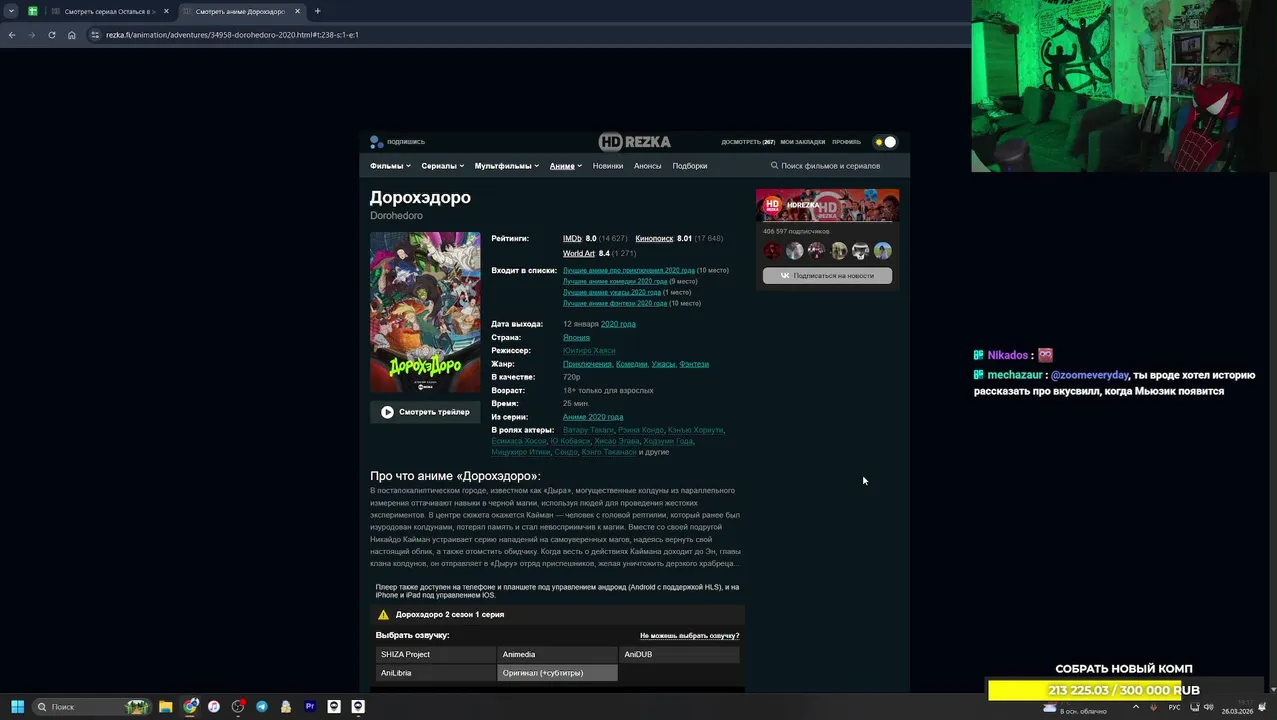Open the HDREZKA VK group banner
Viewport: 1277px width, 720px height.
pyautogui.click(x=827, y=205)
